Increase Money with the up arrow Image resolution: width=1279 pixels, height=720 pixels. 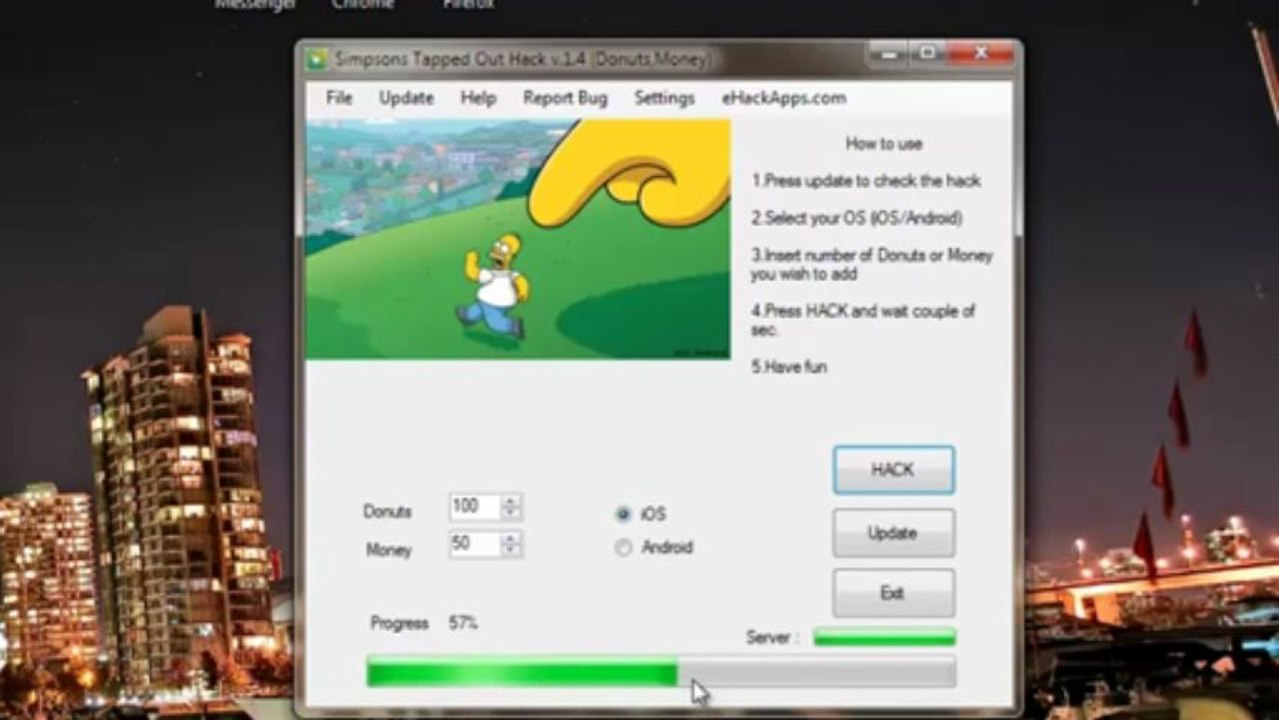point(511,538)
